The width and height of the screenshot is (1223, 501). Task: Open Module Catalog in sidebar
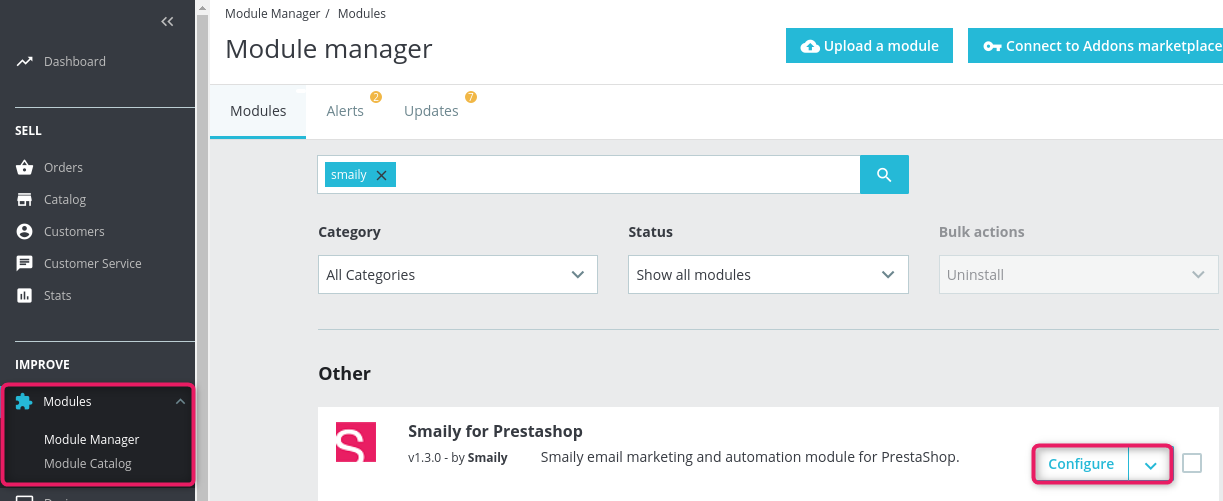pyautogui.click(x=88, y=463)
